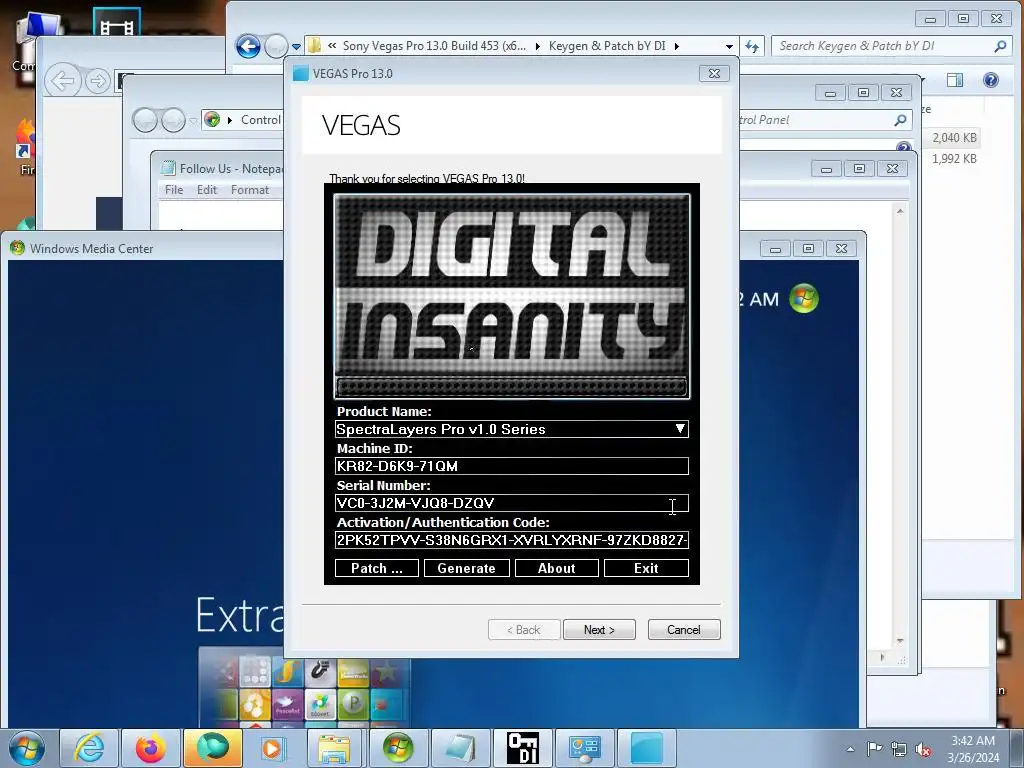
Task: Click the Patch ... button
Action: tap(377, 568)
